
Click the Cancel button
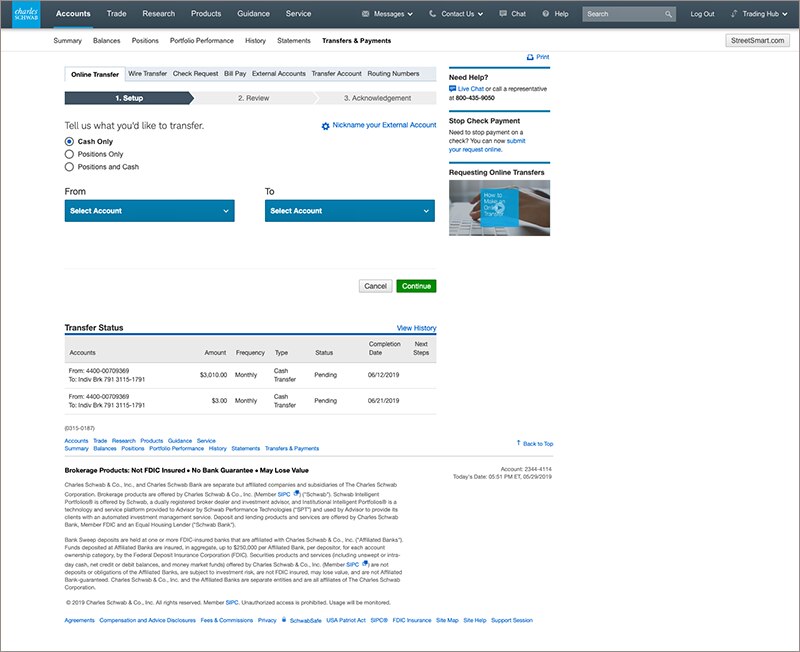click(x=376, y=286)
